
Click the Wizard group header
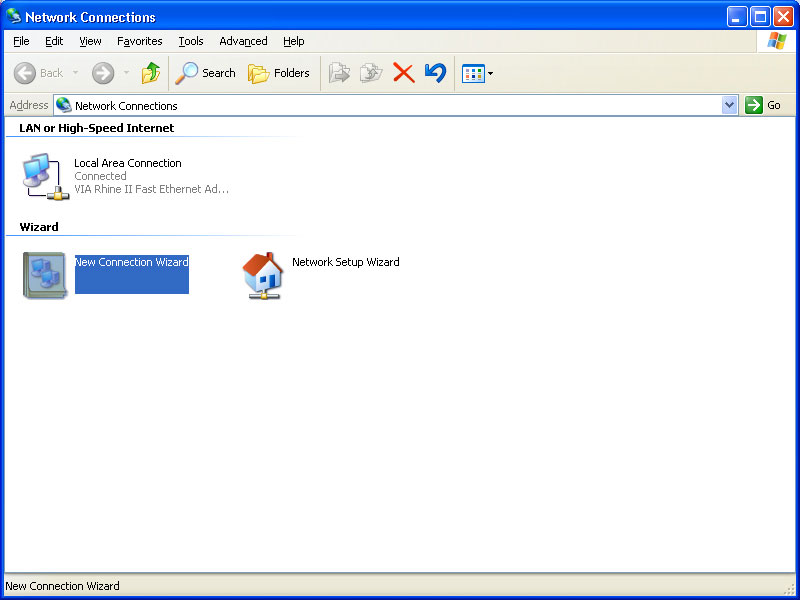tap(39, 227)
